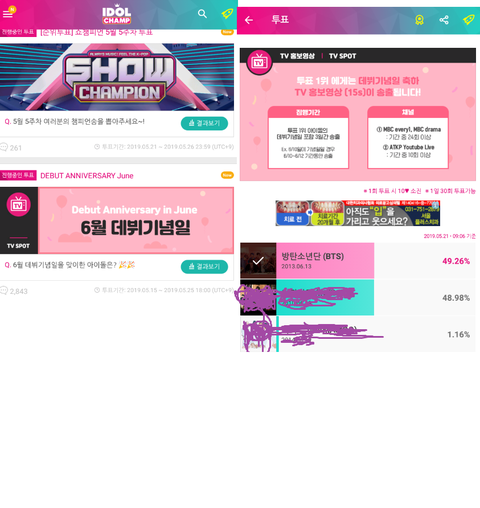Screen dimensions: 480x508
Task: Select the third candidate with 1.16%
Action: (x=358, y=334)
